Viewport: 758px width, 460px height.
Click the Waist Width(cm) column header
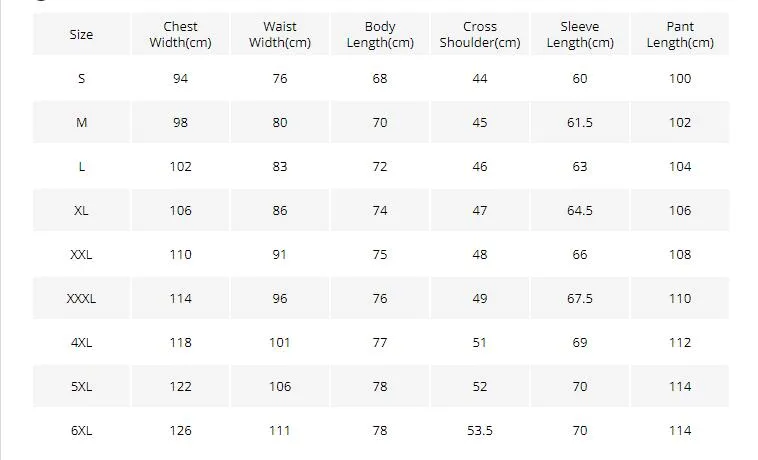[x=280, y=34]
